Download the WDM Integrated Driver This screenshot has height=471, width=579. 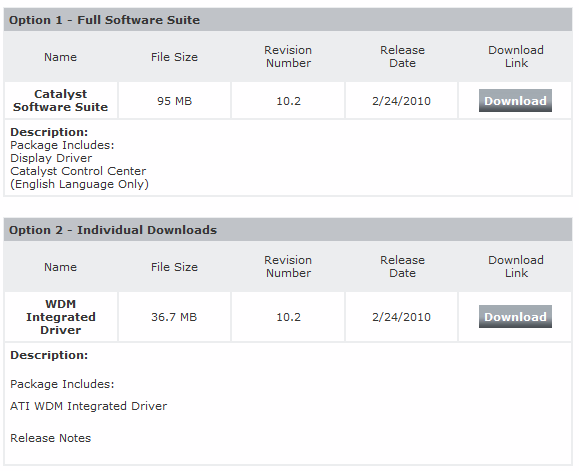[x=515, y=316]
